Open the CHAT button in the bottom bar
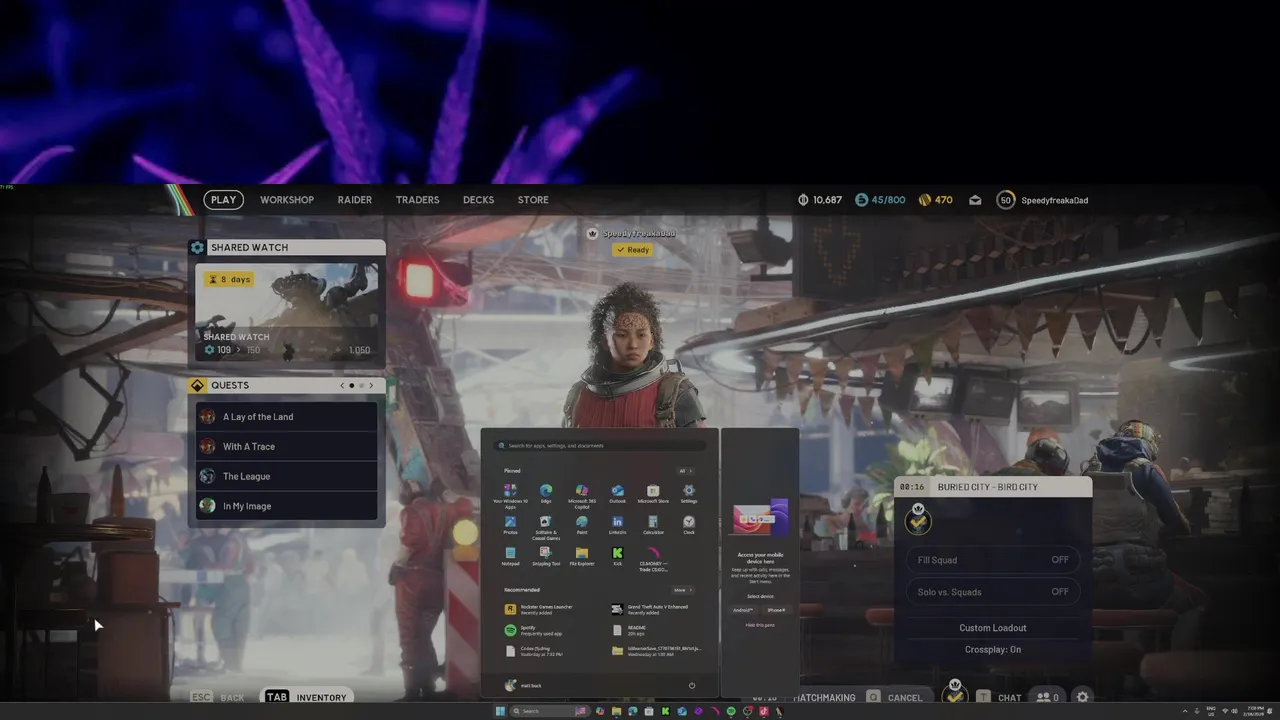Image resolution: width=1280 pixels, height=720 pixels. click(x=999, y=697)
